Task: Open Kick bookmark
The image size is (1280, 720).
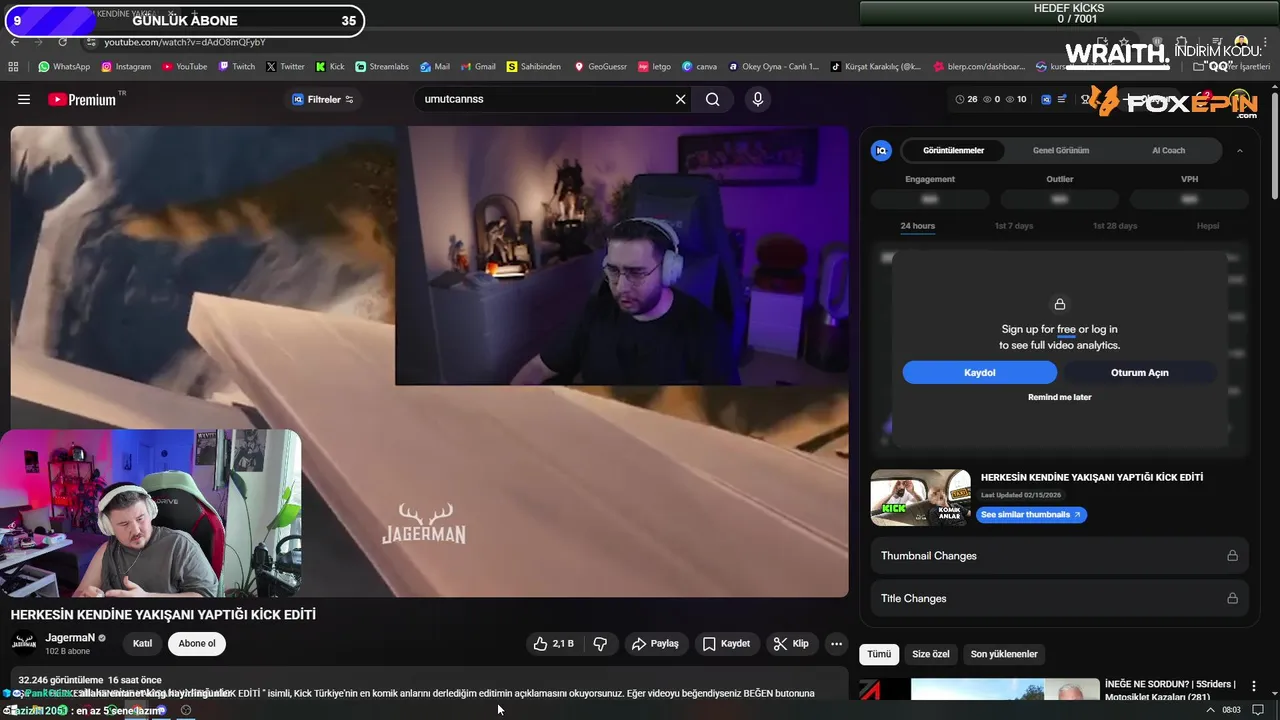Action: [x=330, y=67]
